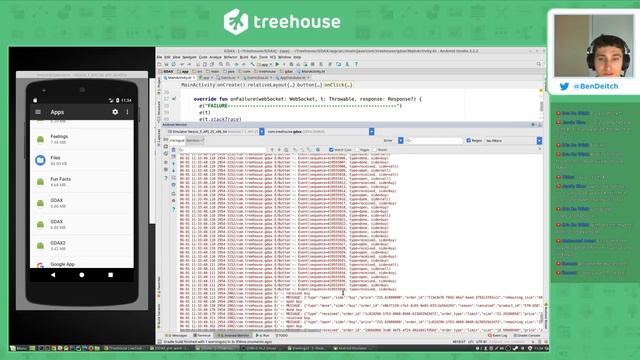640x360 pixels.
Task: Open the Event Log button
Action: point(498,336)
